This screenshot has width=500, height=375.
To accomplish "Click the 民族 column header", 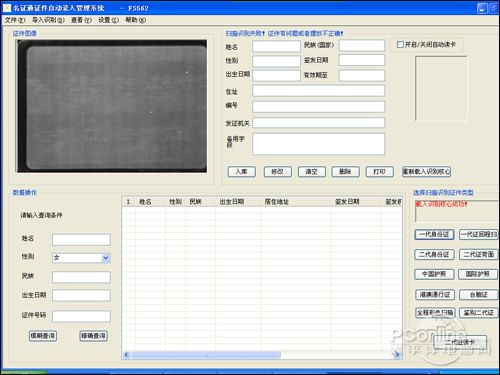I will coord(200,202).
